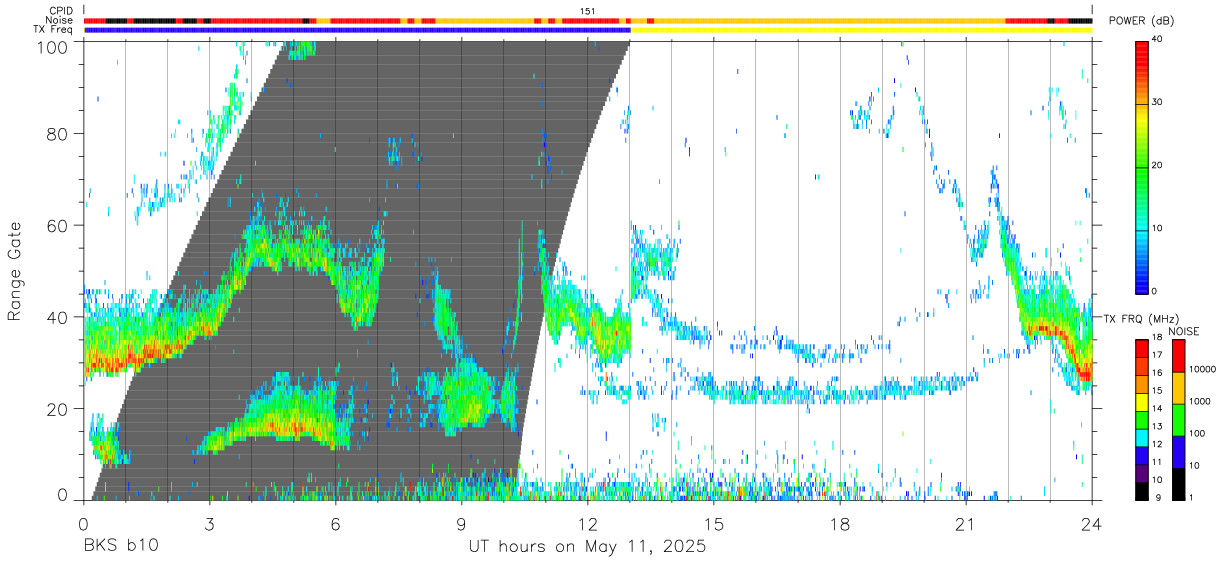The width and height of the screenshot is (1228, 567).
Task: Click the TX FRQ (MHz) color scale bar
Action: coord(1142,418)
